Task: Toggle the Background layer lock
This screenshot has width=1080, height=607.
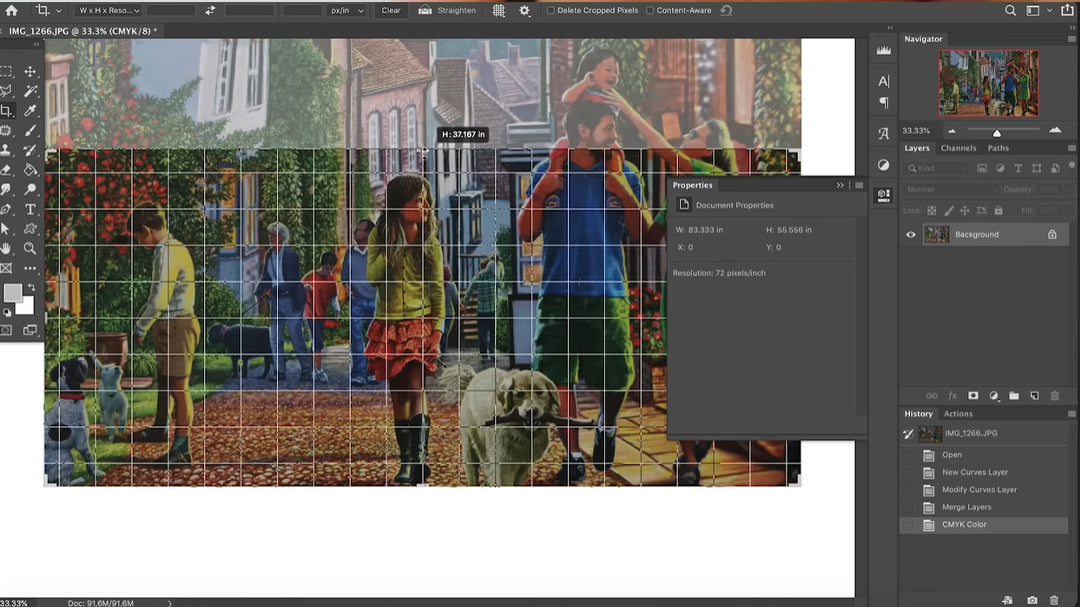Action: pos(1052,235)
